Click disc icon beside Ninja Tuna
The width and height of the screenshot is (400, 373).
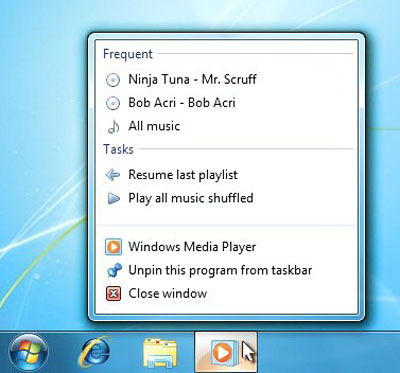[x=113, y=80]
